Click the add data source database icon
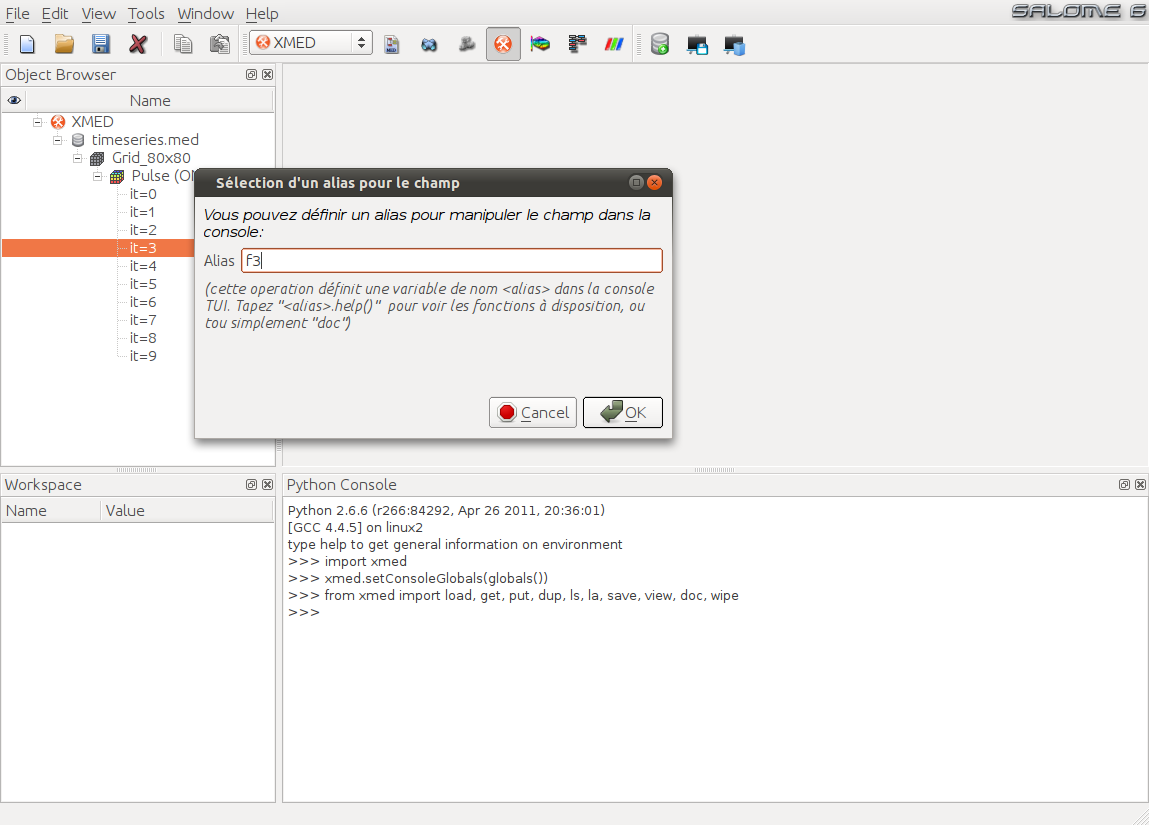The width and height of the screenshot is (1149, 825). point(660,44)
